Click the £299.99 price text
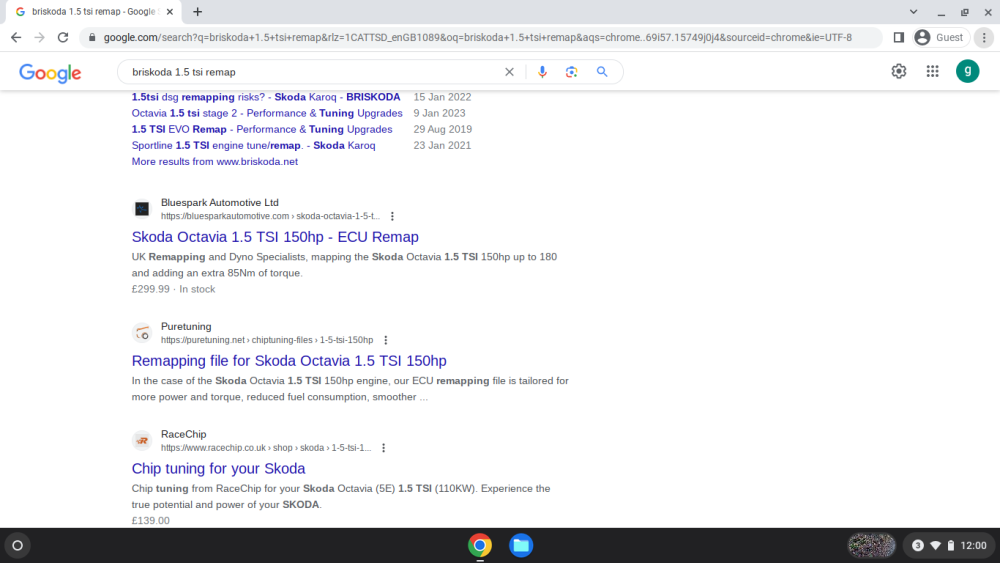 (151, 289)
